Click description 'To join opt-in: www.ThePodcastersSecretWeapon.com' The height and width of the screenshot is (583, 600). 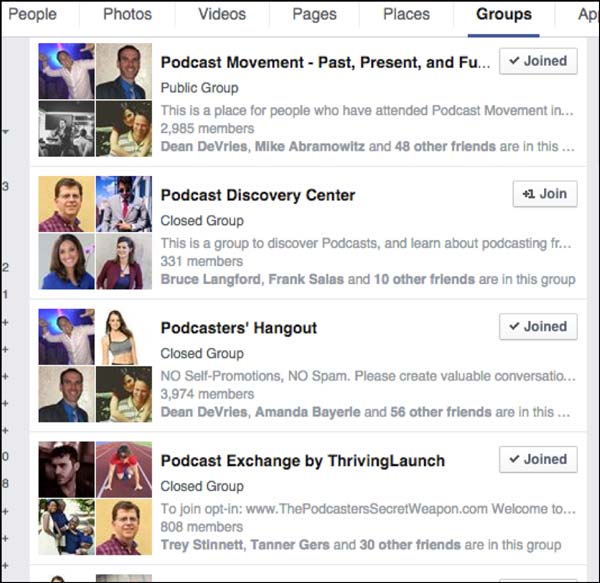[368, 508]
